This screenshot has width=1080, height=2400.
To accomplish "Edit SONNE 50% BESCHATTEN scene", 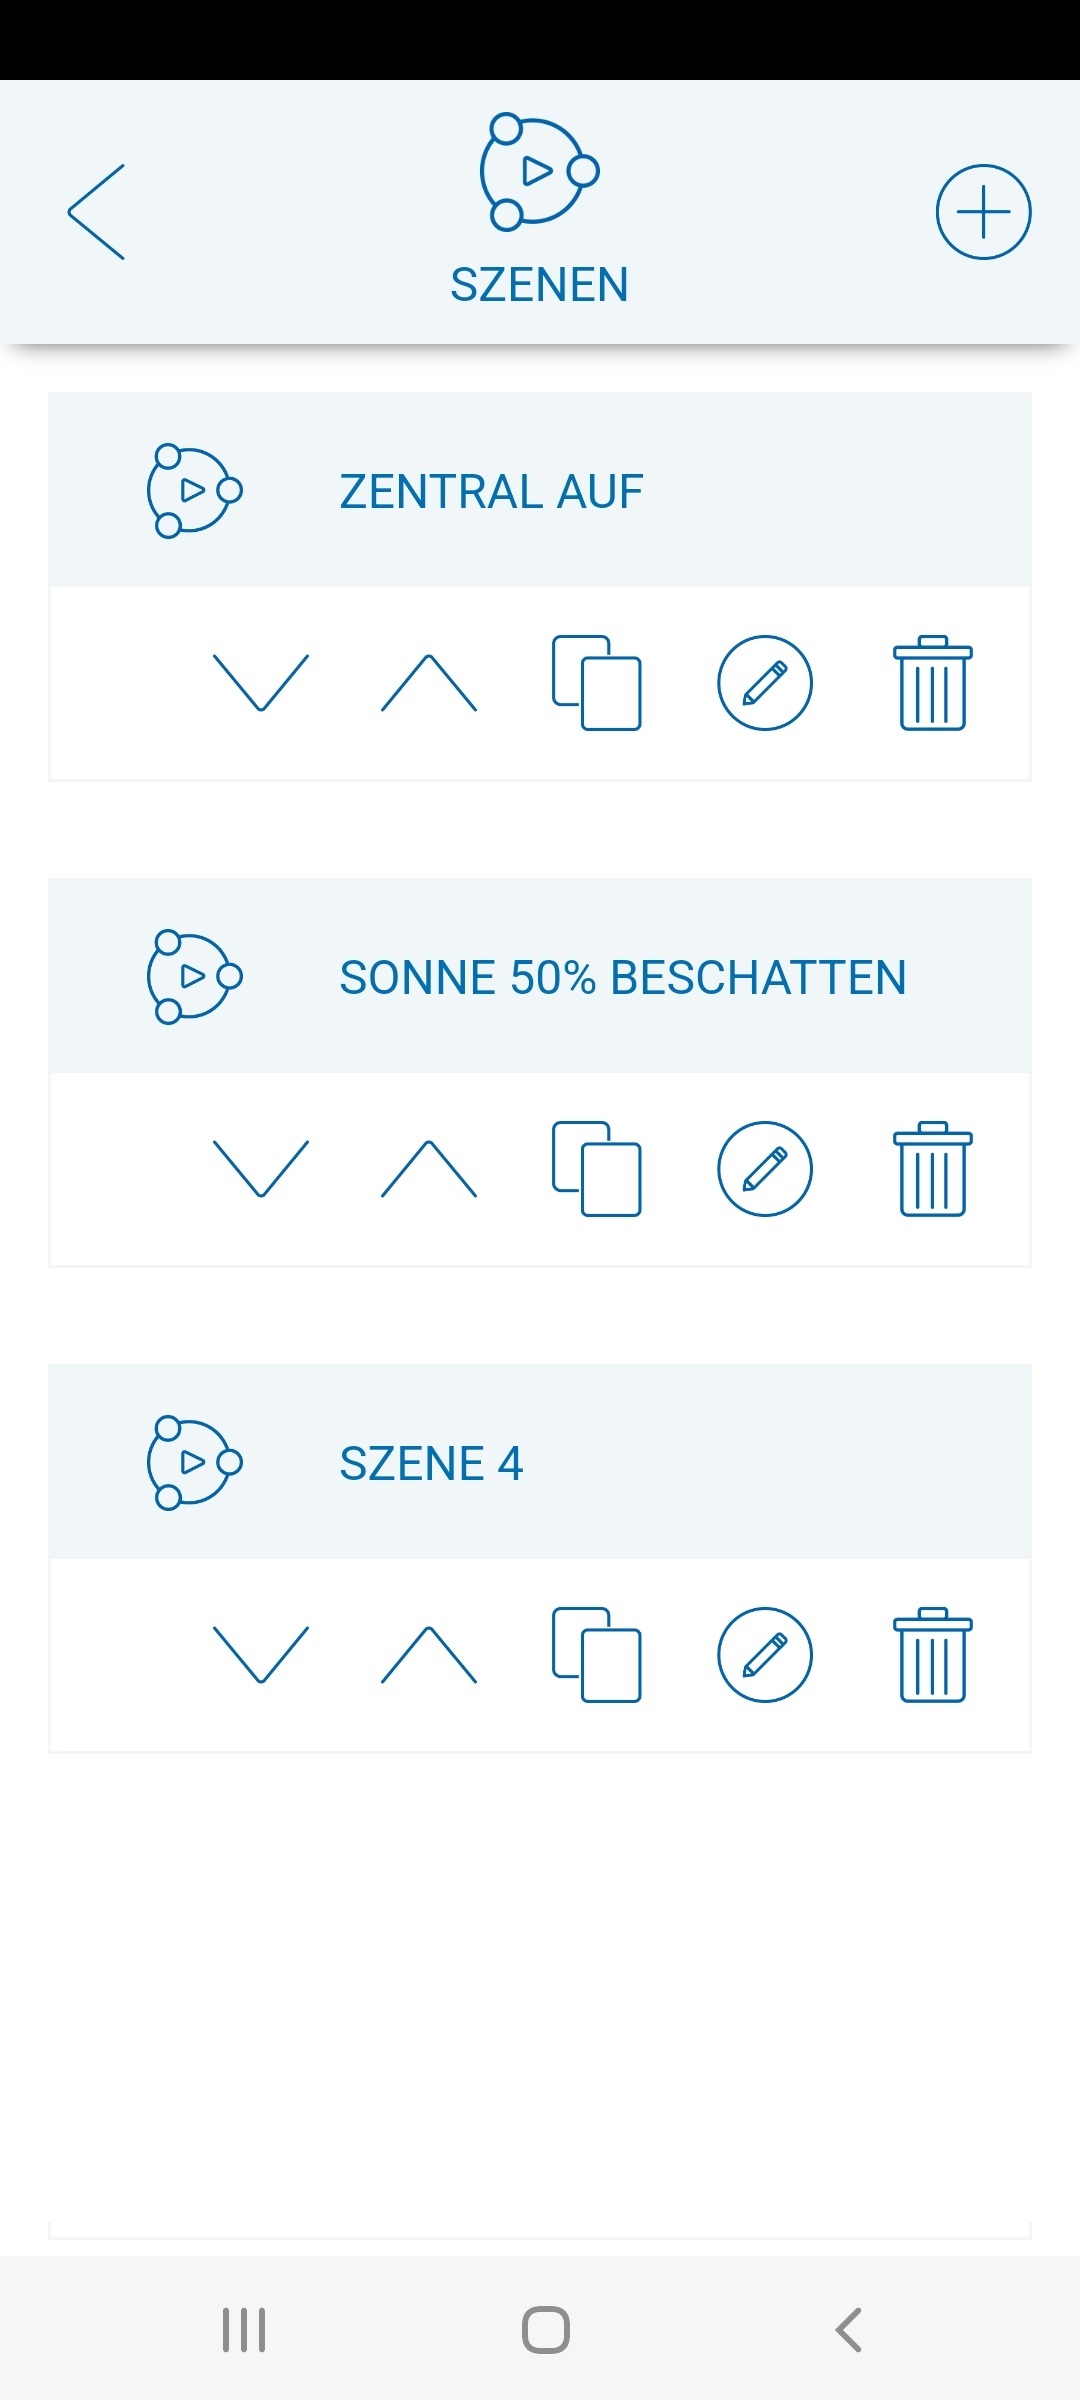I will 765,1169.
